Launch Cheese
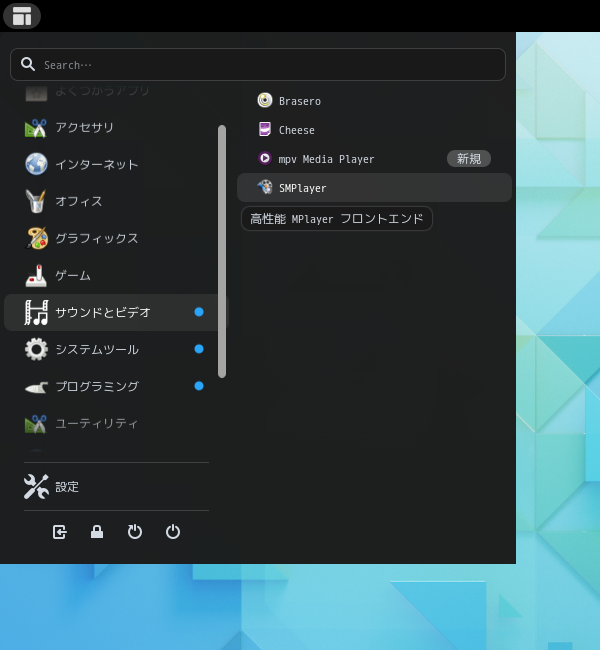This screenshot has height=650, width=600. [x=374, y=130]
